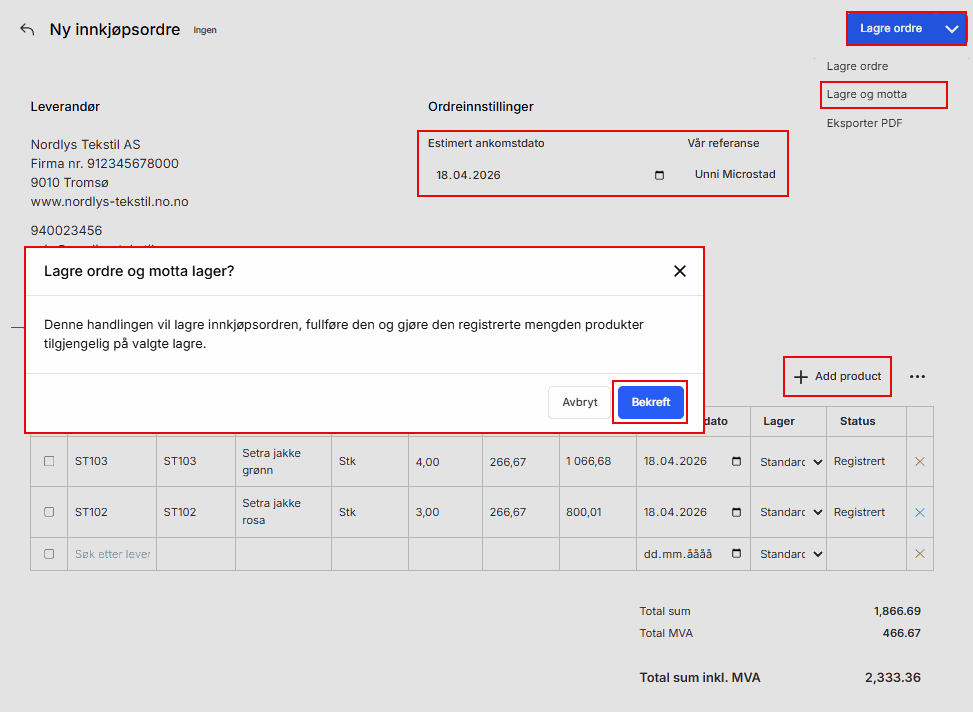
Task: Delete the ST102 row using X icon
Action: click(x=920, y=512)
